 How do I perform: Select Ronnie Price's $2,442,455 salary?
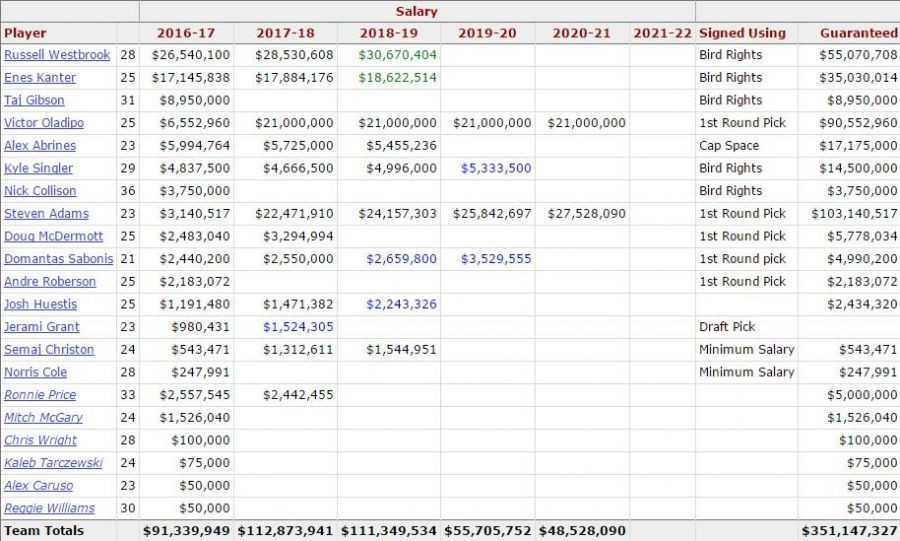point(298,395)
